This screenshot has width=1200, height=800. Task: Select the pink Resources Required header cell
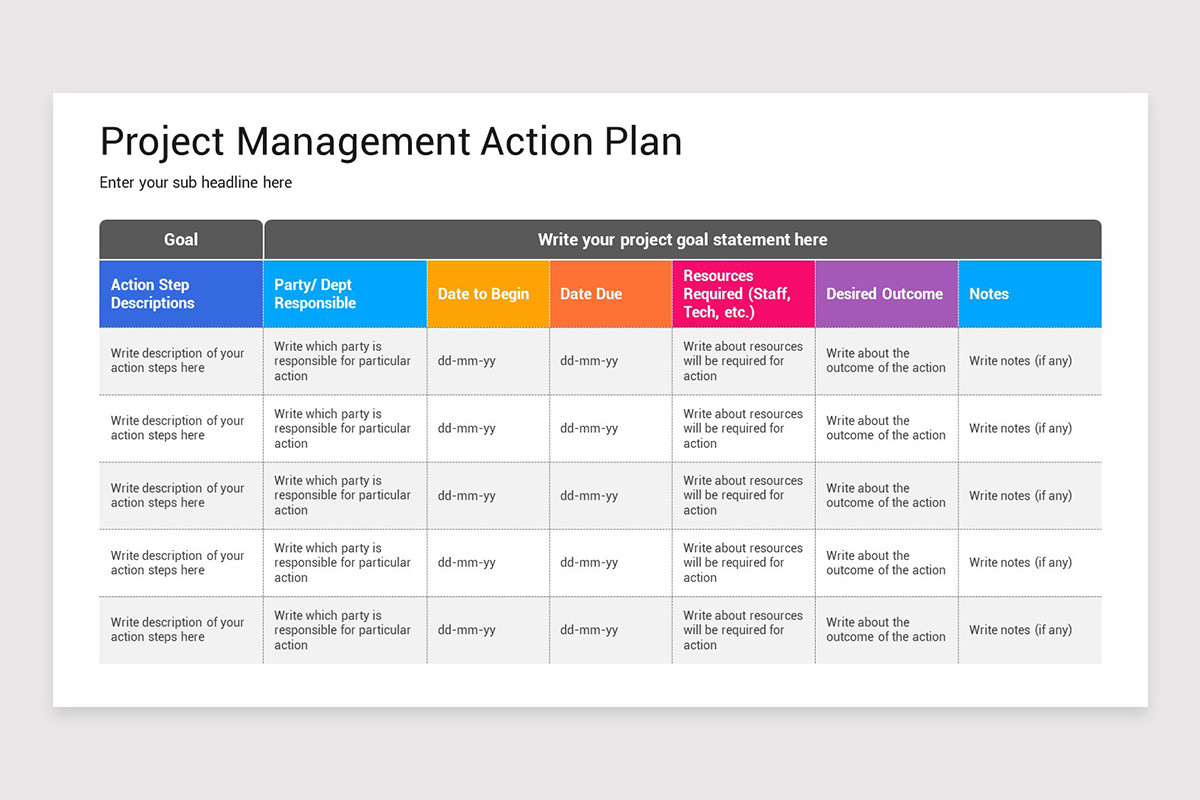744,294
